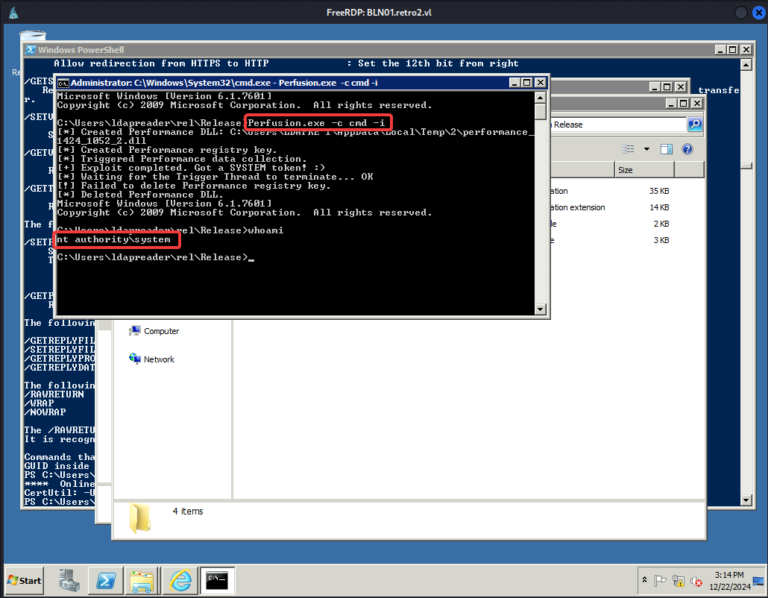This screenshot has width=768, height=598.
Task: Open Server Manager from taskbar
Action: 69,580
